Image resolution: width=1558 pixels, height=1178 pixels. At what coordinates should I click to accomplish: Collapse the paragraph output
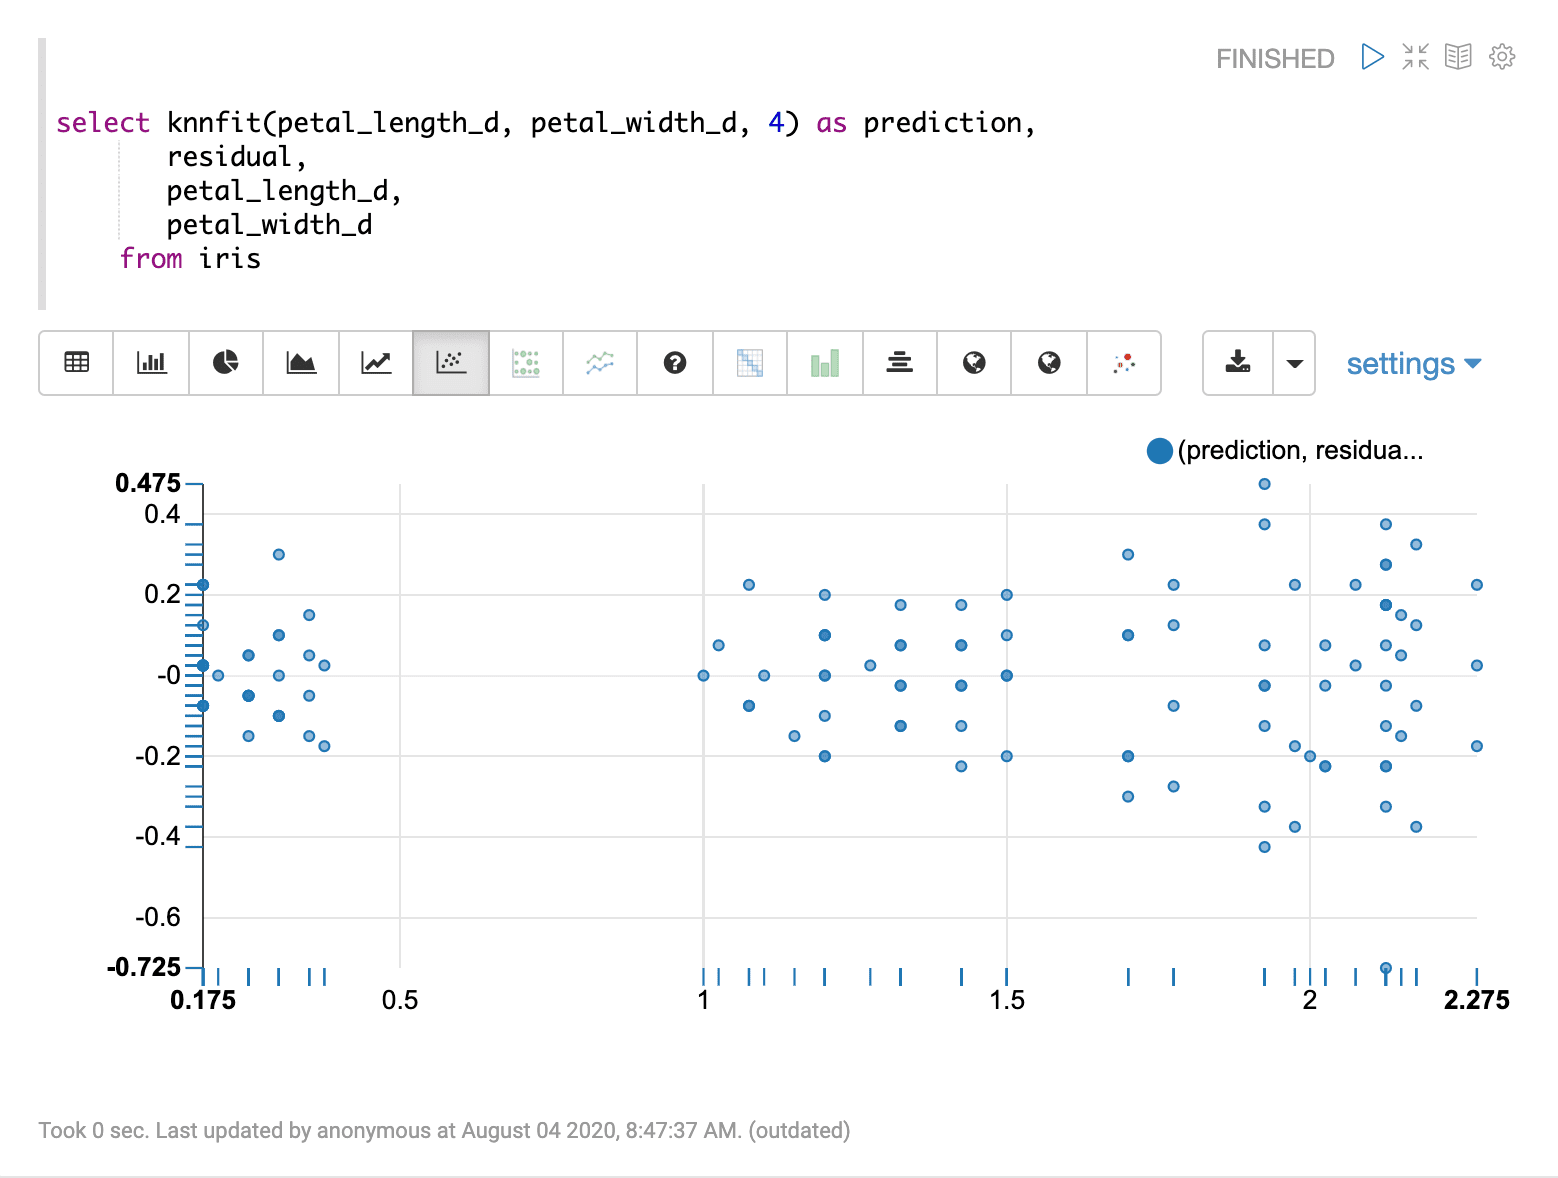[1415, 57]
